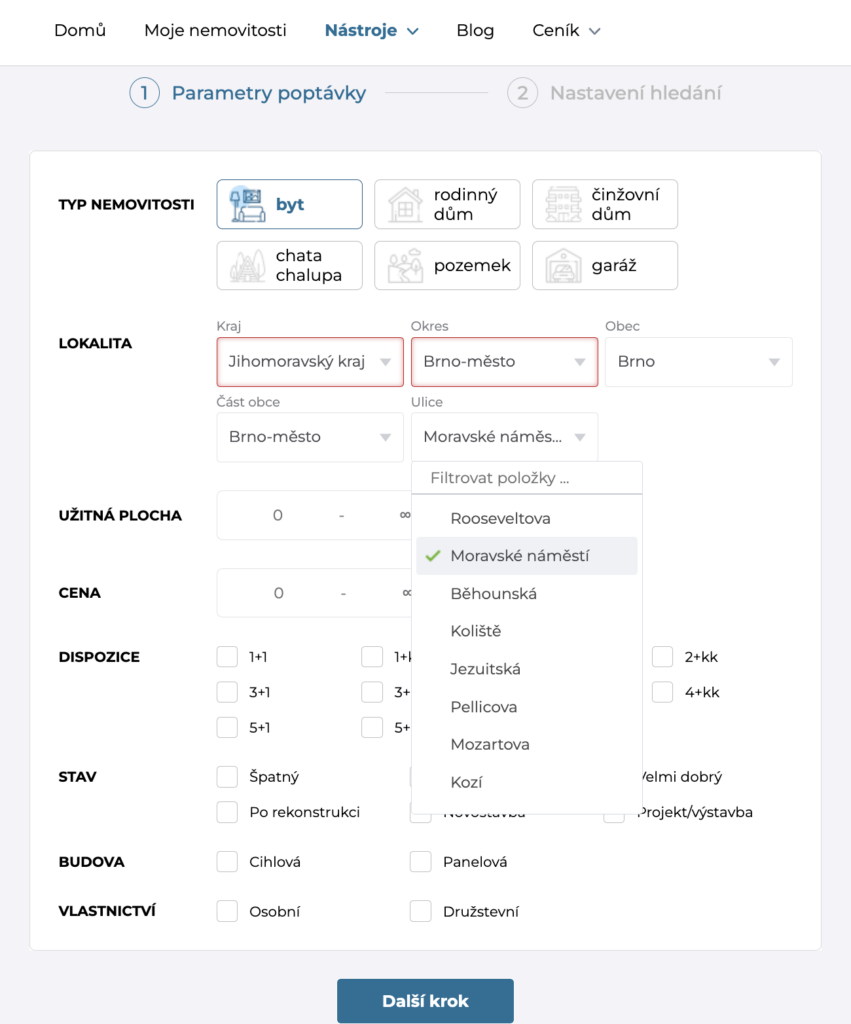Select the byt property type icon
The width and height of the screenshot is (851, 1024).
point(247,205)
